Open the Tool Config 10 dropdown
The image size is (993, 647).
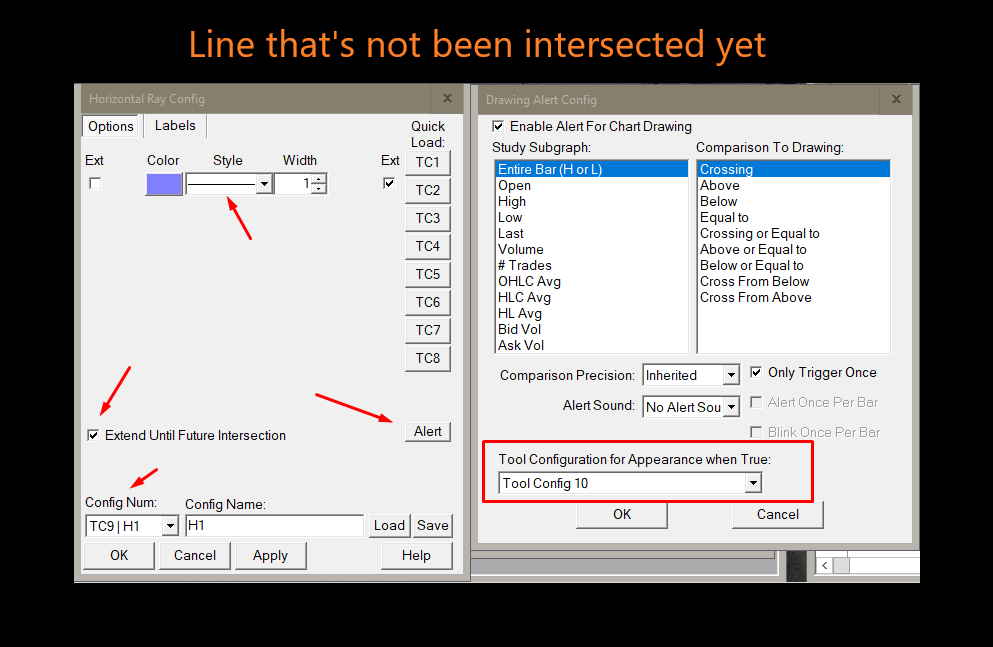(x=630, y=483)
